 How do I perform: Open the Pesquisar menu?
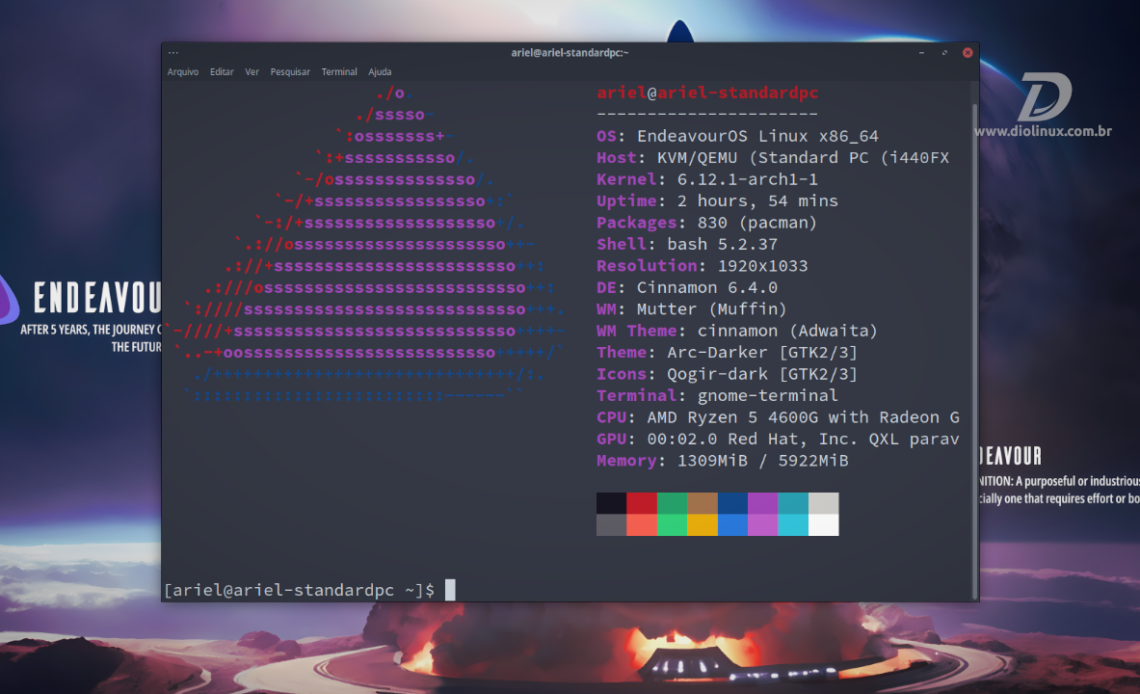[x=290, y=72]
